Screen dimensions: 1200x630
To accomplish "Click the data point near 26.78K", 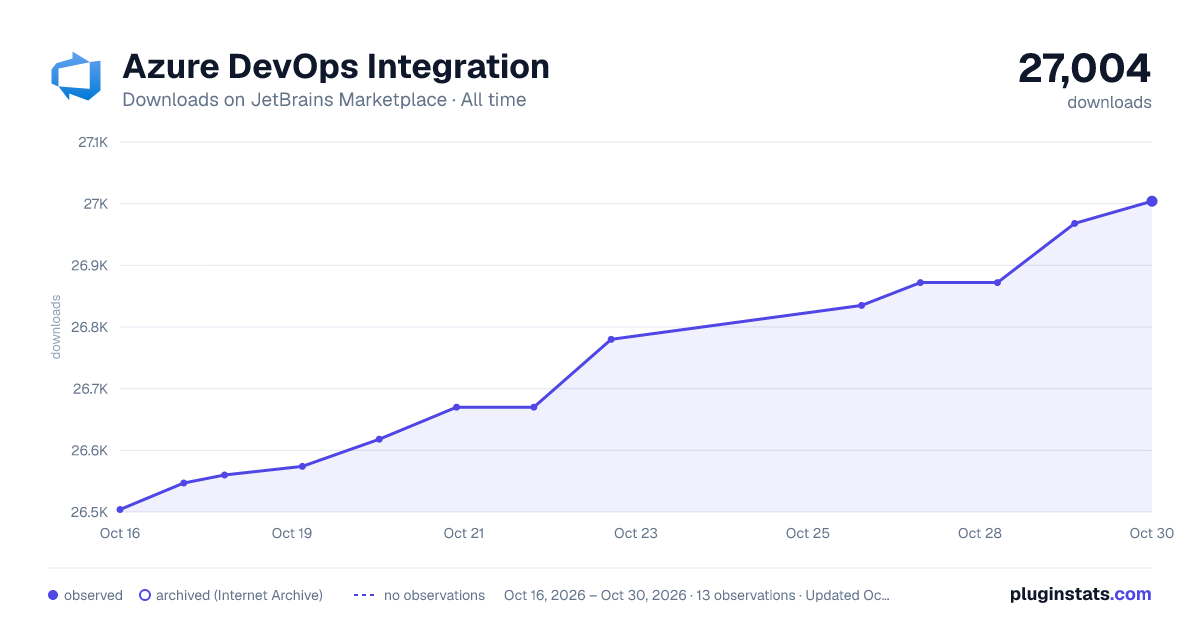I will 611,339.
